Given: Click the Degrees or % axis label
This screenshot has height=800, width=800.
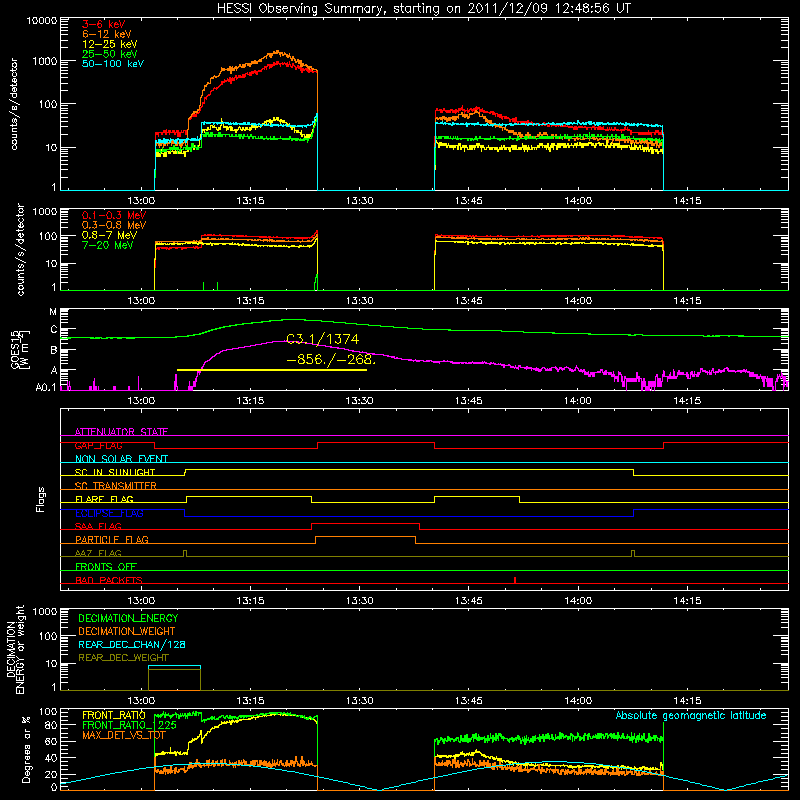Looking at the screenshot, I should pos(26,750).
